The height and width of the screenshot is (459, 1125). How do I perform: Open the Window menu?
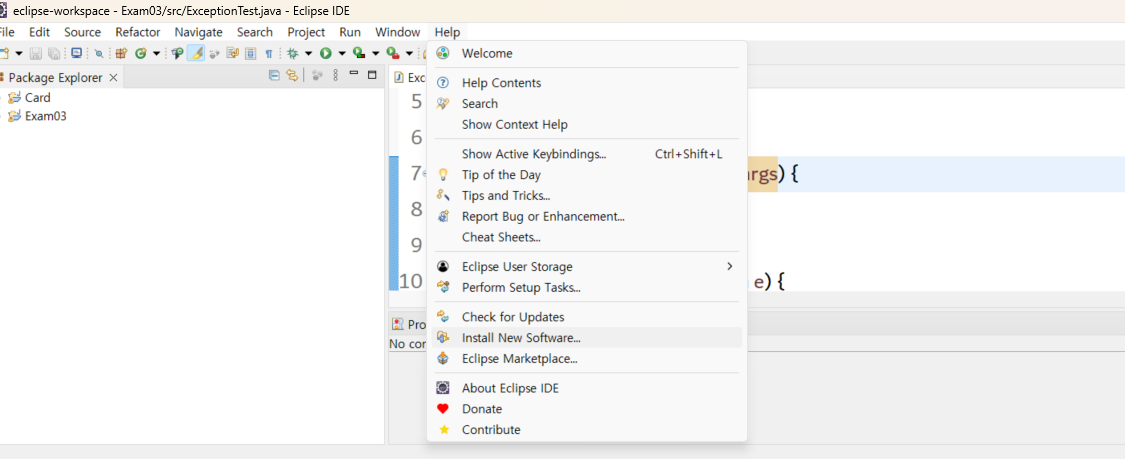397,32
